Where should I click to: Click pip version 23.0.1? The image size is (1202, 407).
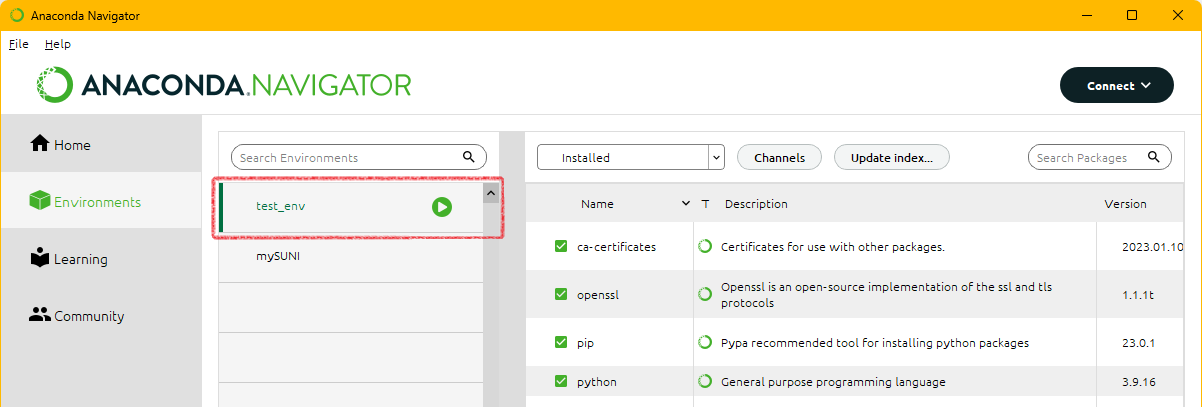[x=1138, y=342]
